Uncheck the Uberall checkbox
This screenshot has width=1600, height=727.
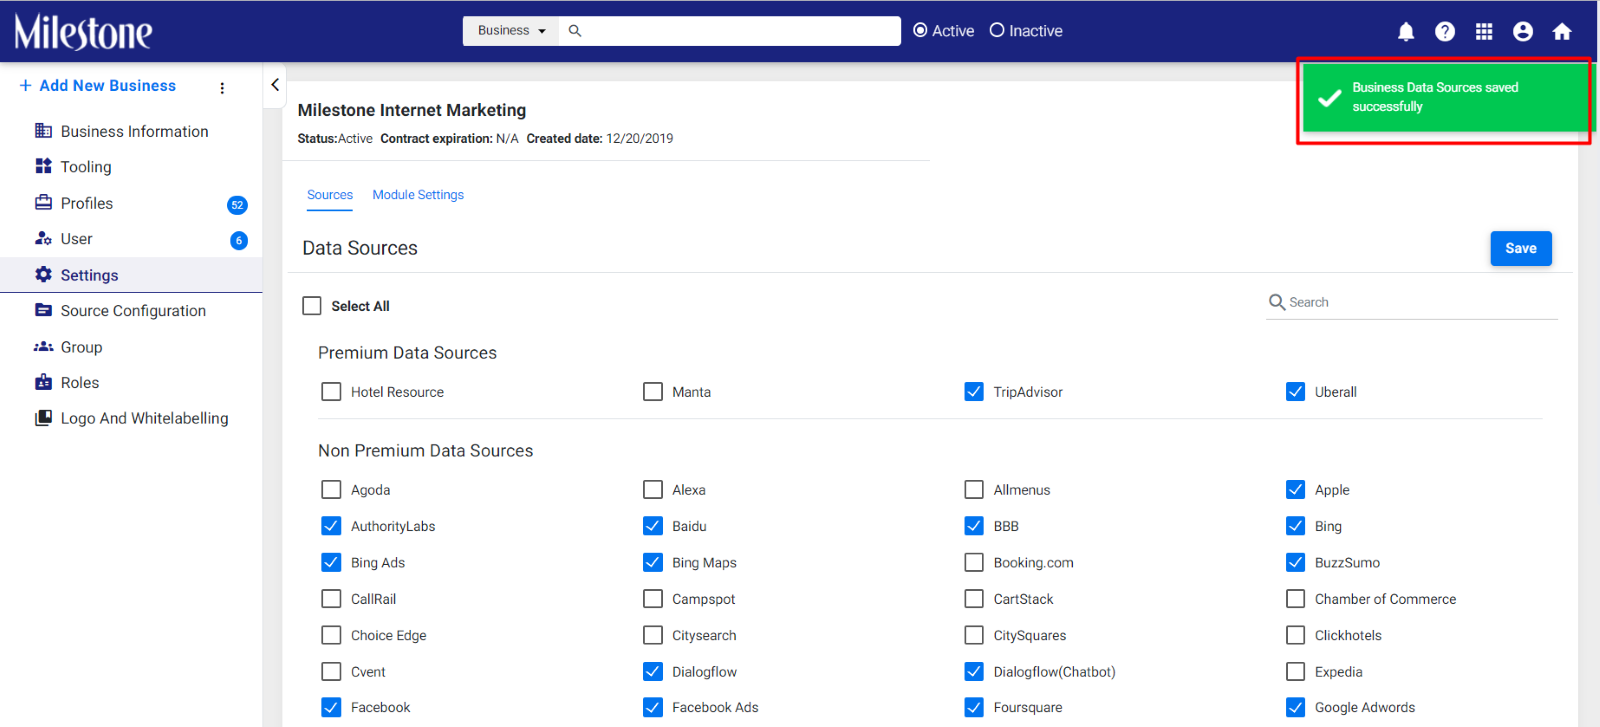click(1295, 392)
